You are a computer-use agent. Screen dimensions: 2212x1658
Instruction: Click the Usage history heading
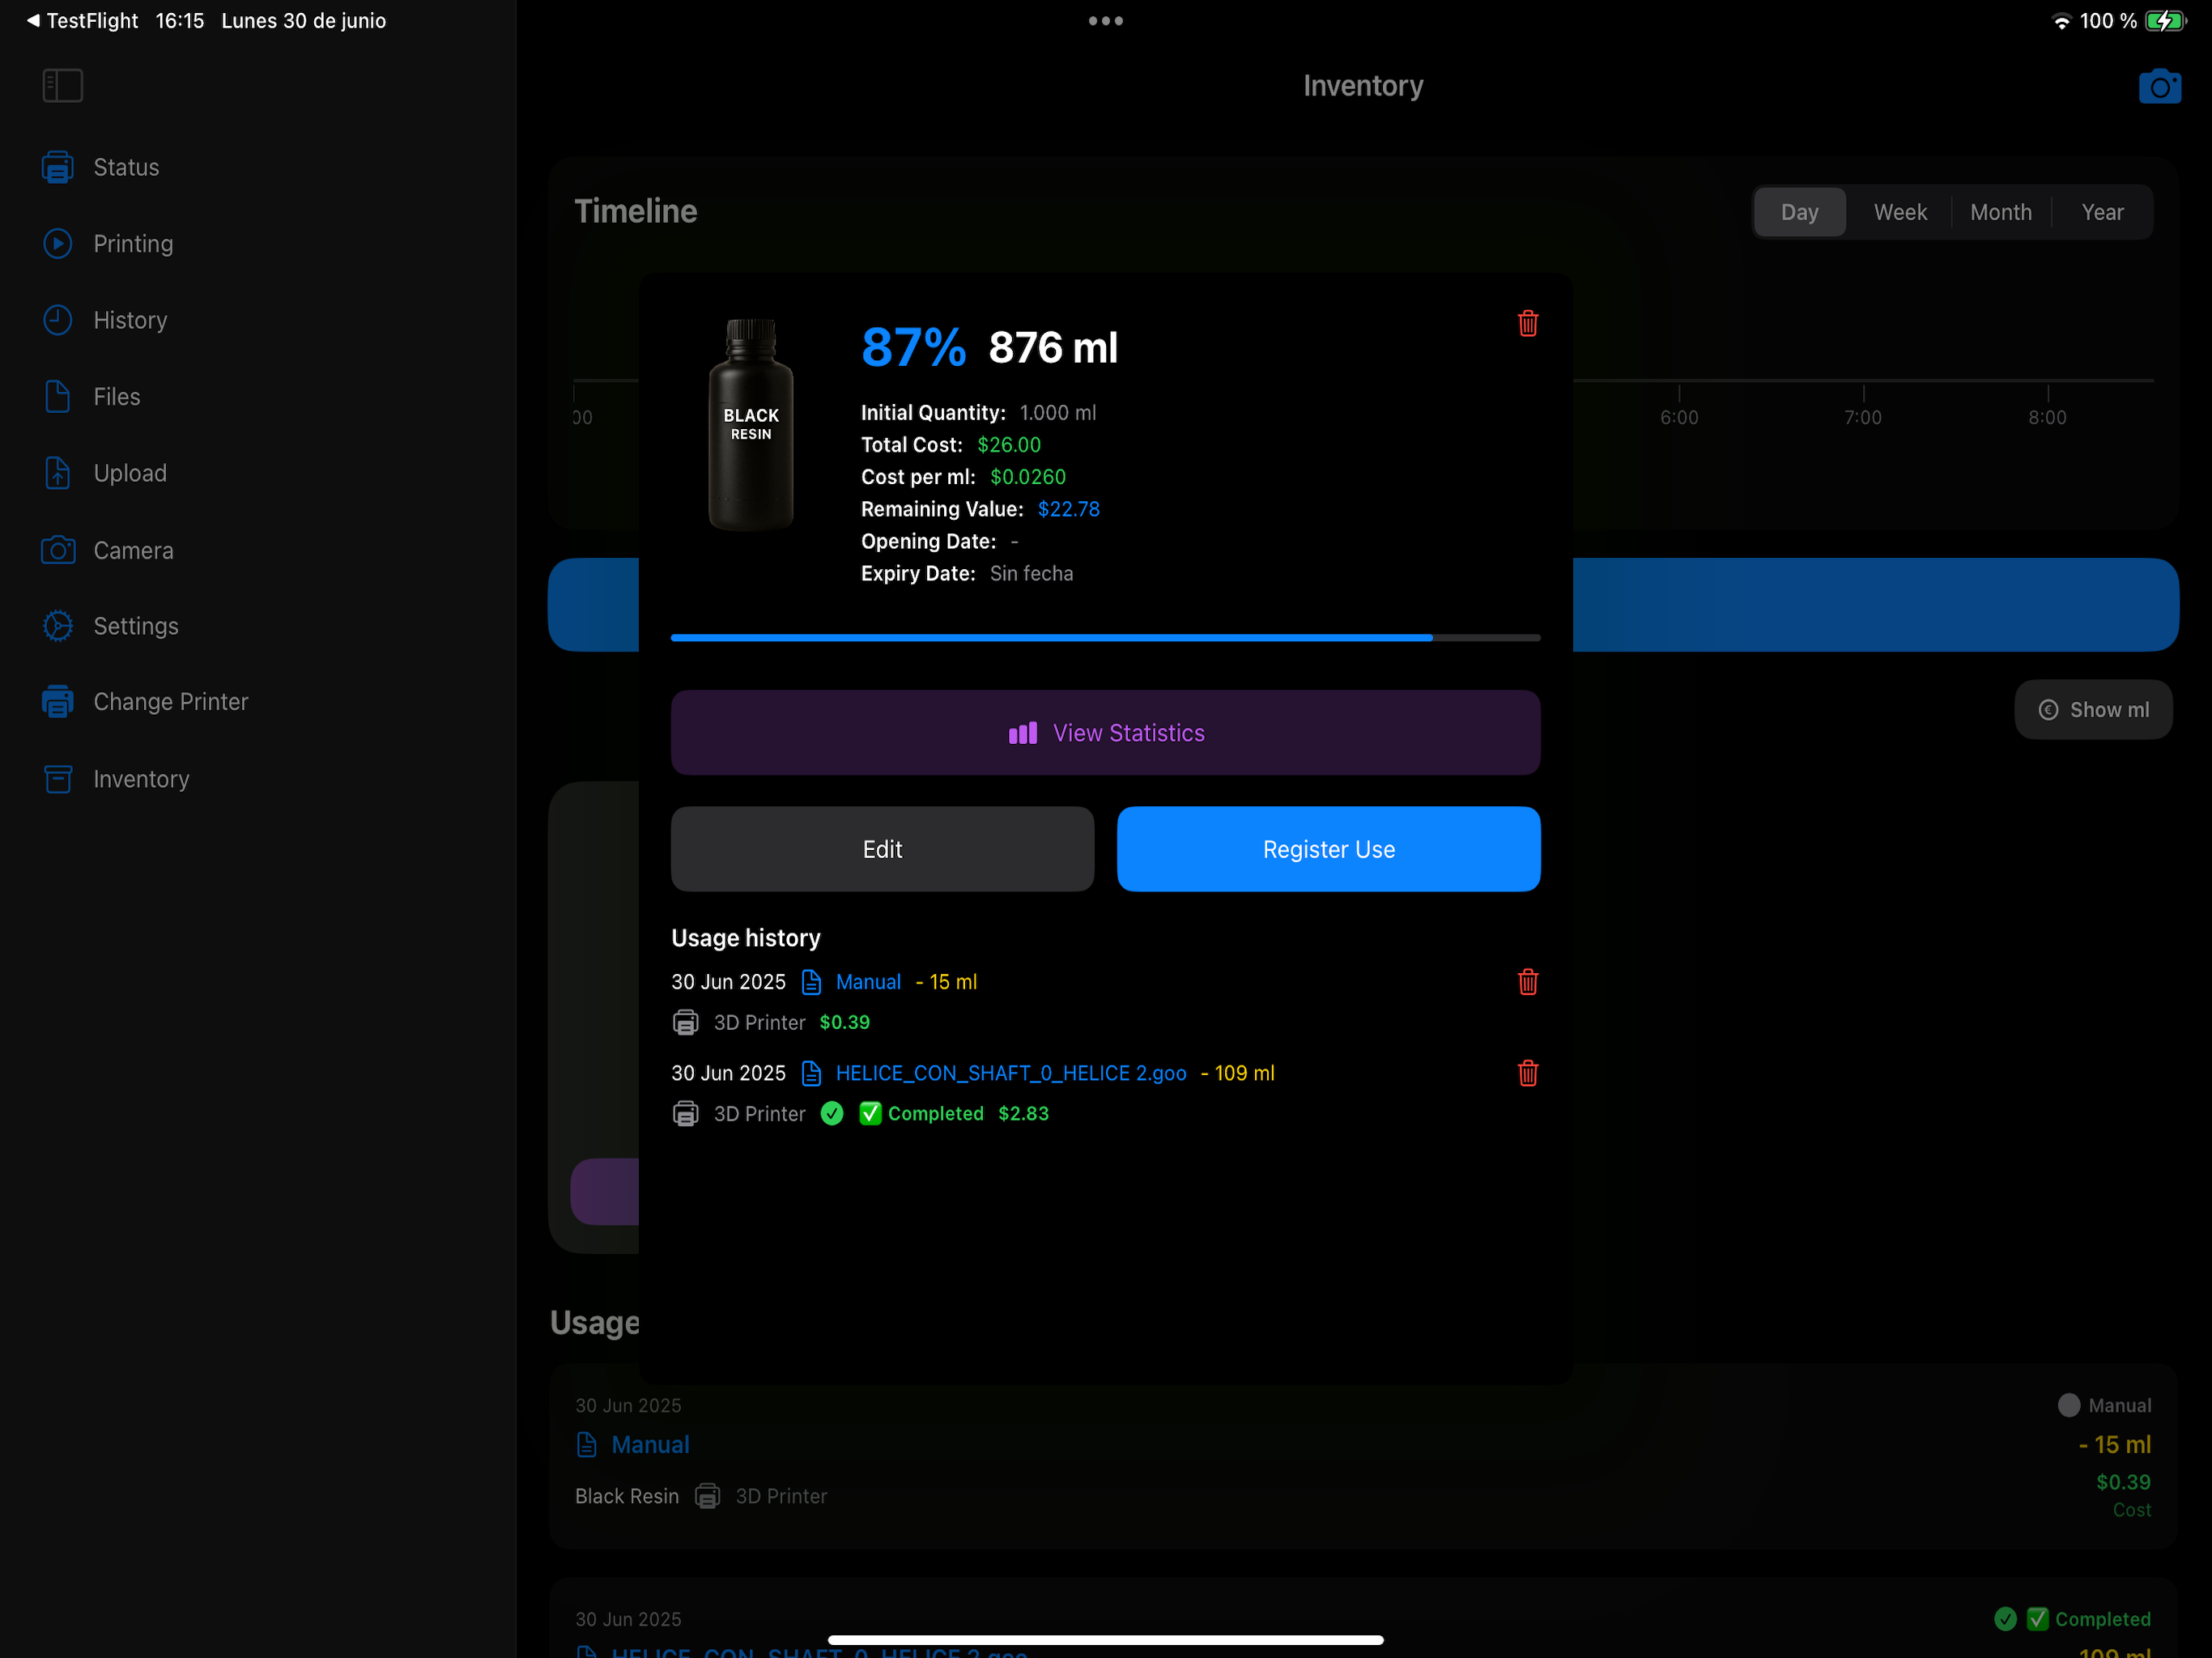tap(746, 938)
